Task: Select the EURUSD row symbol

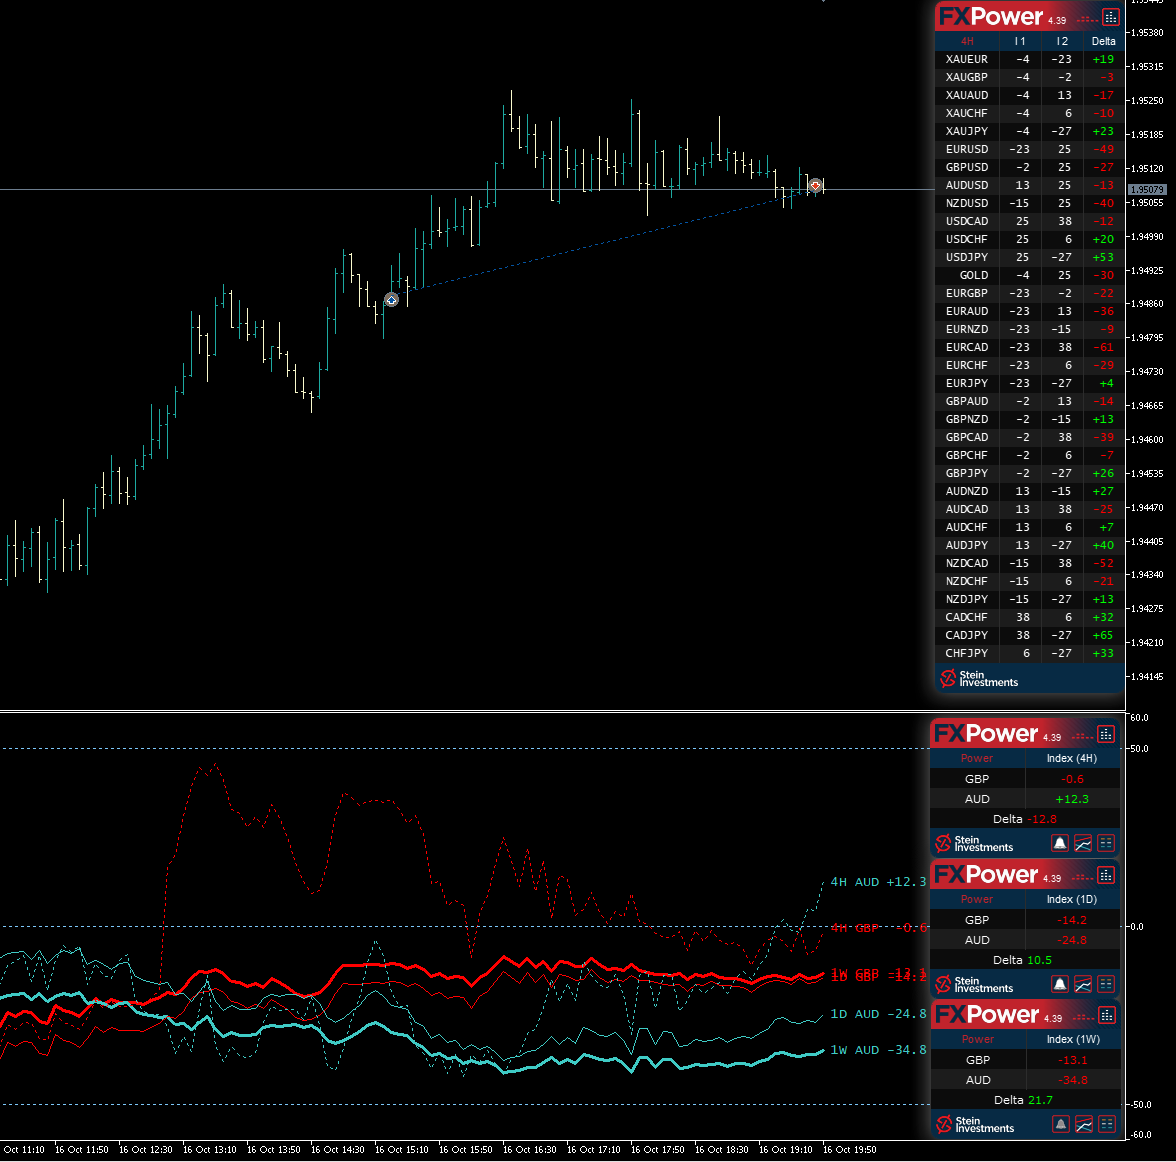Action: 967,149
